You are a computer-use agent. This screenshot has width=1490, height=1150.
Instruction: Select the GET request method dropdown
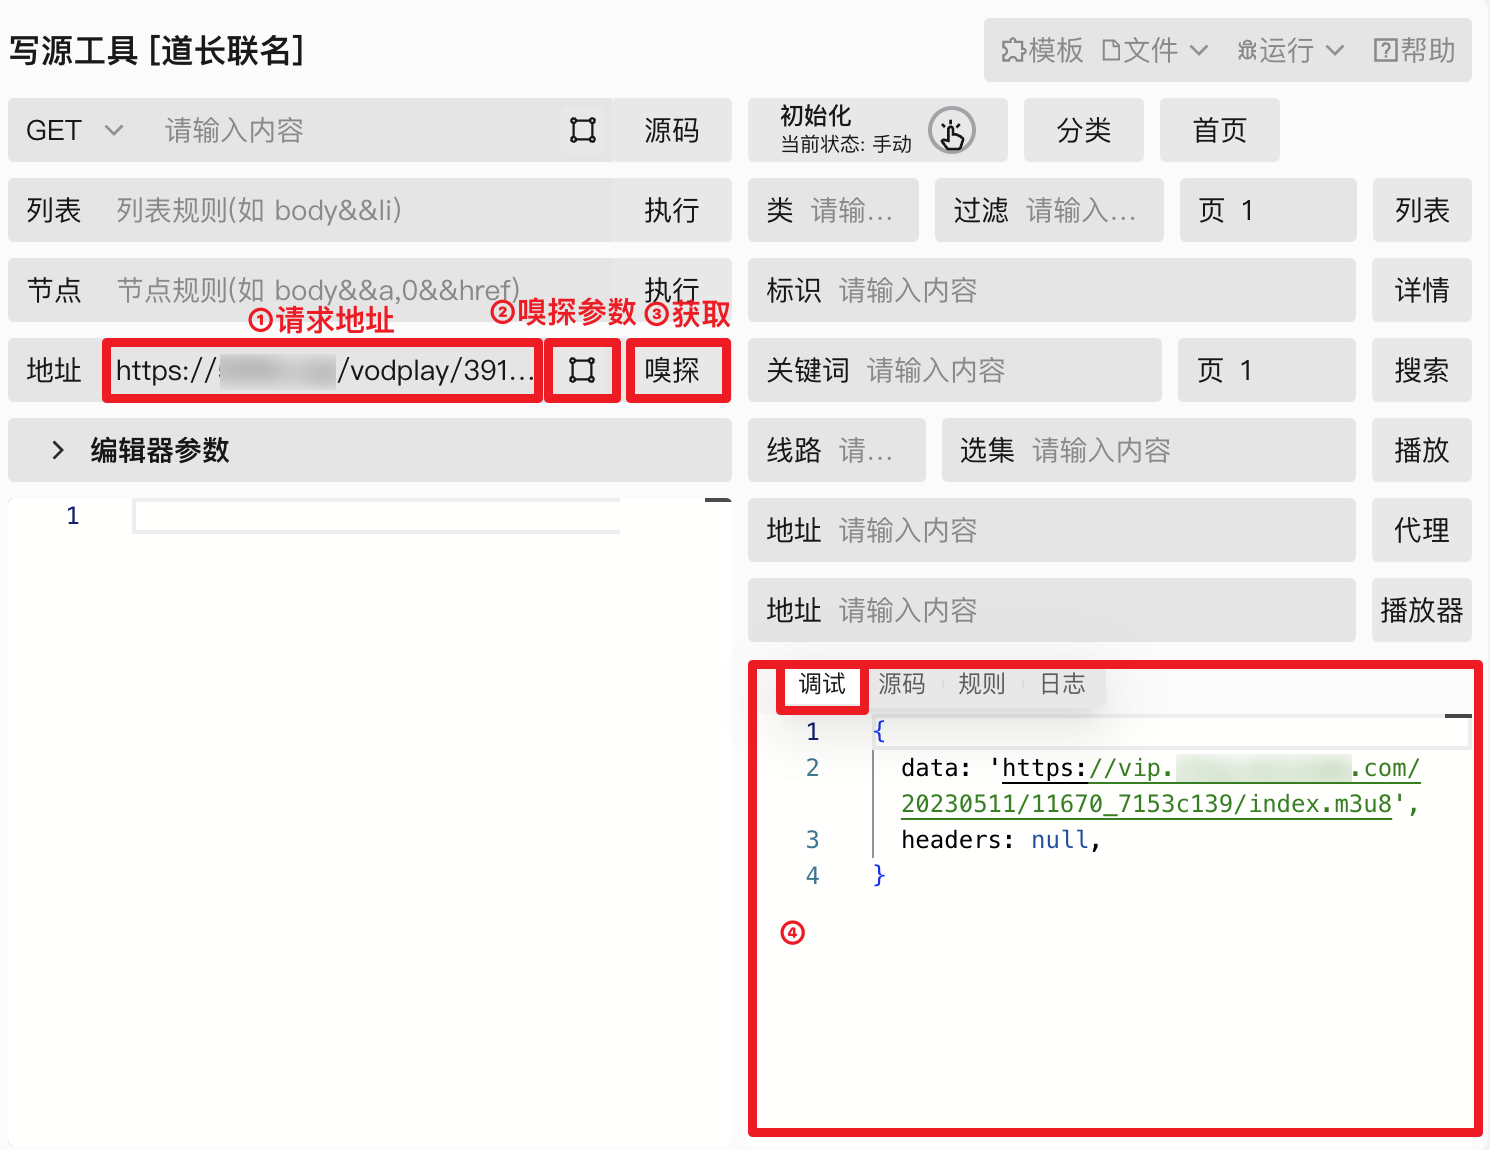click(75, 130)
